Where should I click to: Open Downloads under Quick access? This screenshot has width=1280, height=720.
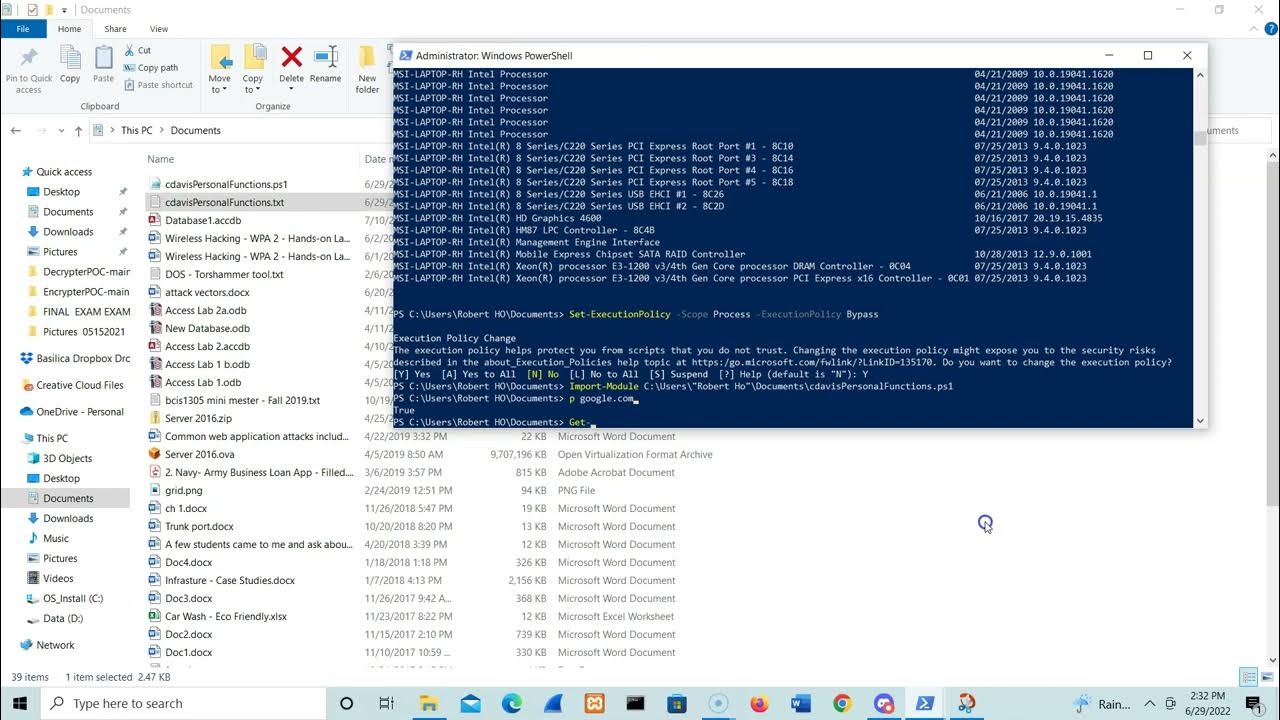click(x=68, y=232)
